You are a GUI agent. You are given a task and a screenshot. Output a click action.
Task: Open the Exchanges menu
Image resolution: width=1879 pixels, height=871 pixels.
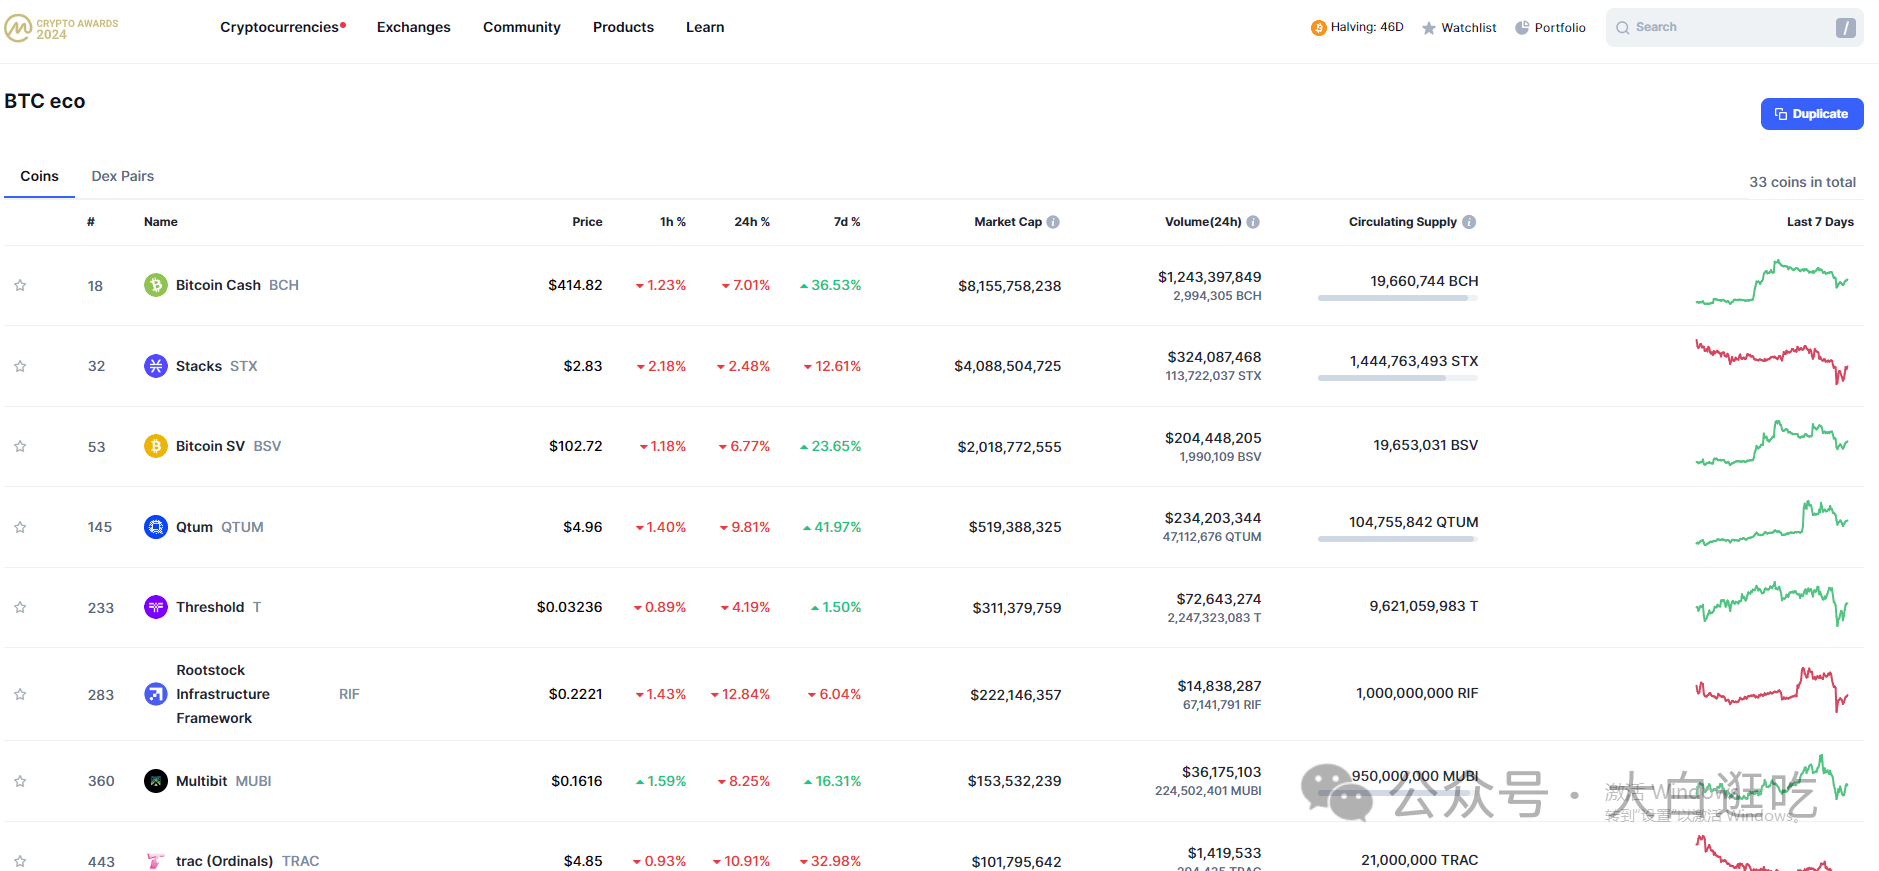[x=414, y=27]
